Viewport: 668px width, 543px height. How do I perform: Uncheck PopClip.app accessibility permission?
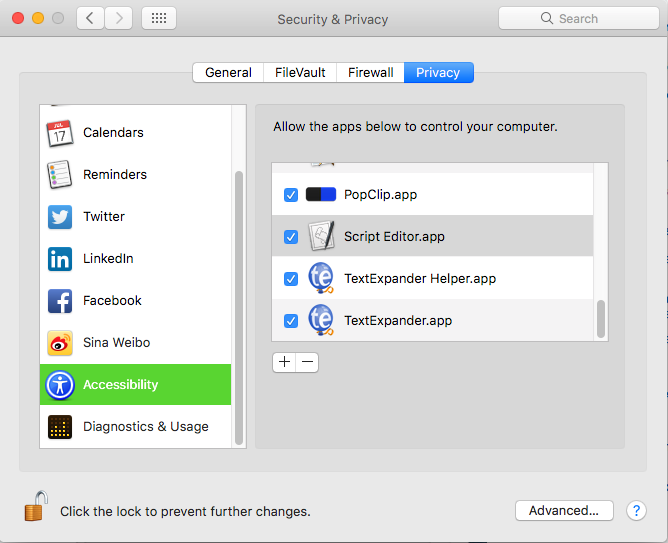tap(291, 195)
